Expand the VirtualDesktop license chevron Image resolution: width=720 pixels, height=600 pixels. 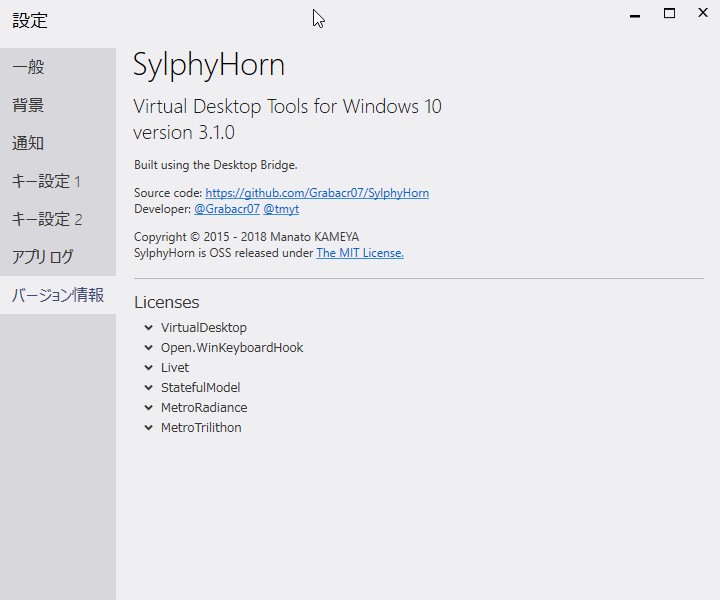coord(148,328)
